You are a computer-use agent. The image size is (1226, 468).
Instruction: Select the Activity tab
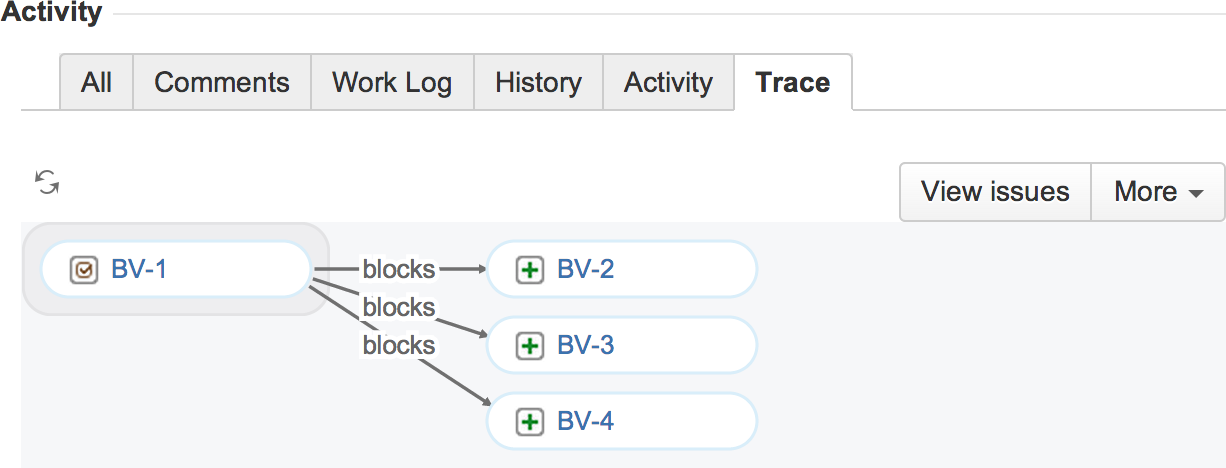(668, 82)
